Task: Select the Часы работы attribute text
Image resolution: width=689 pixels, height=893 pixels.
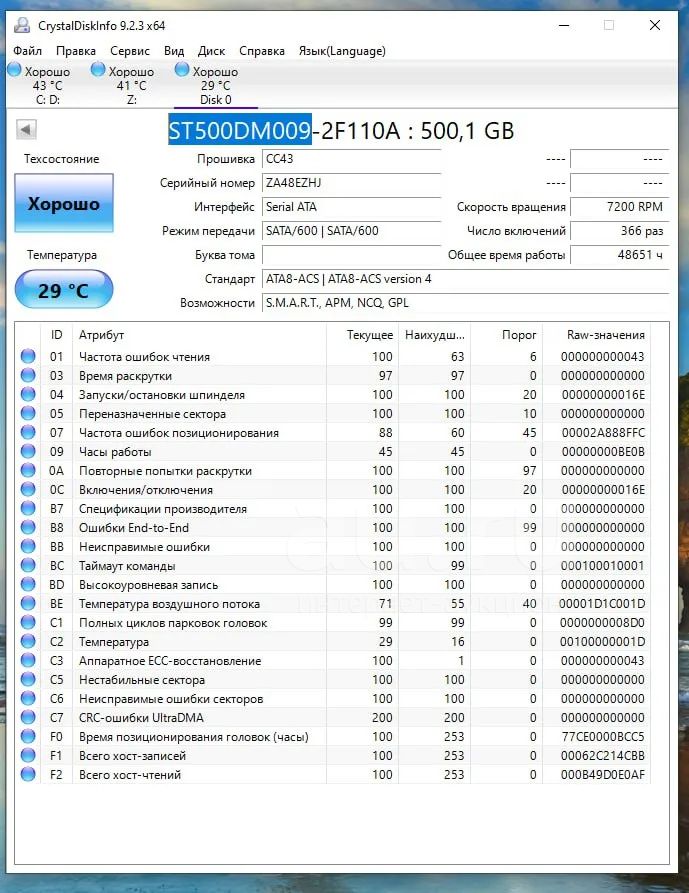Action: (x=115, y=452)
